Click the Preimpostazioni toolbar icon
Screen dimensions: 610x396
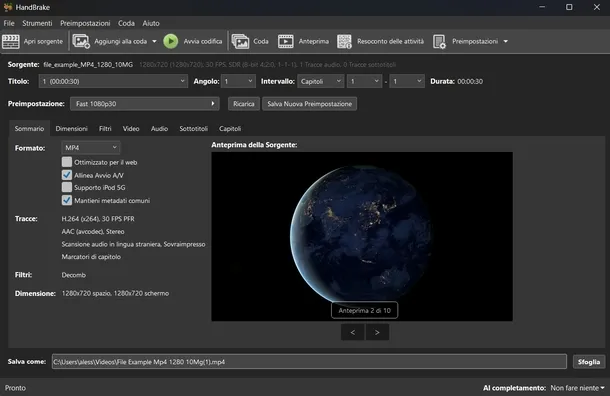[439, 41]
